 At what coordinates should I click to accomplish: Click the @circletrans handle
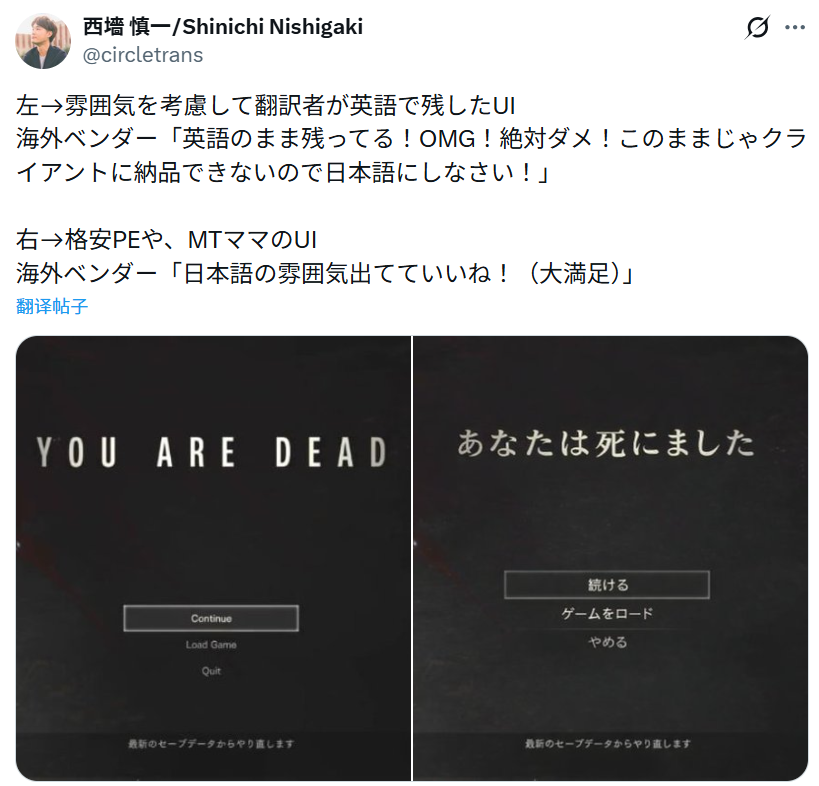pyautogui.click(x=143, y=55)
